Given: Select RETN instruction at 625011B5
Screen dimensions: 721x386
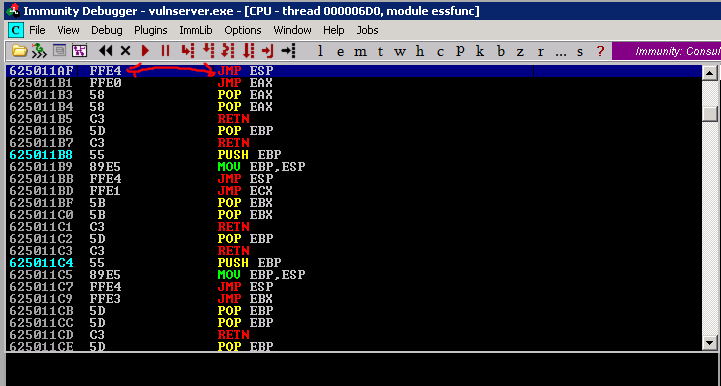Looking at the screenshot, I should point(234,119).
